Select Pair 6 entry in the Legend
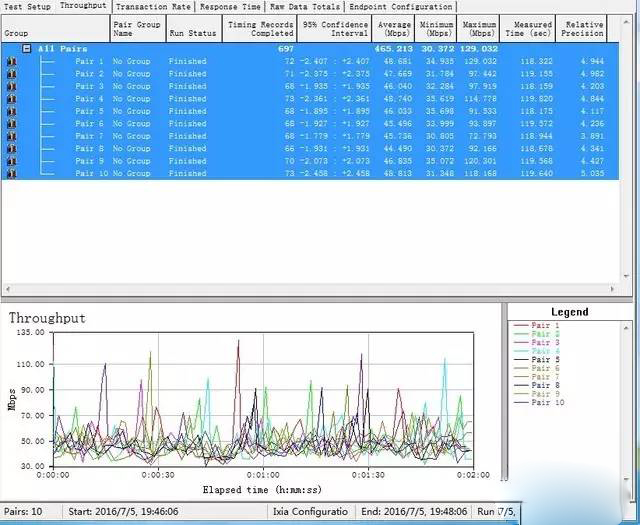Viewport: 640px width, 525px height. (548, 368)
